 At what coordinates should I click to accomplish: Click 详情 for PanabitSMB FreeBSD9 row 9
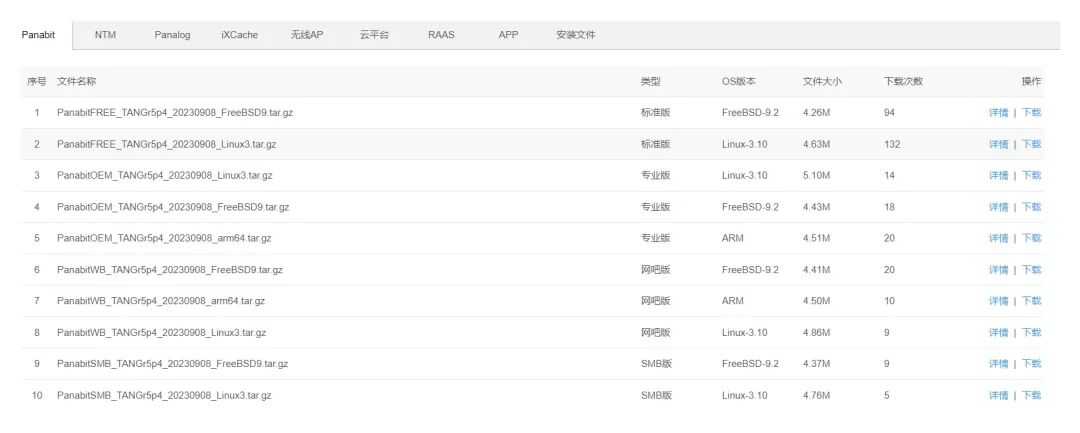pos(999,363)
